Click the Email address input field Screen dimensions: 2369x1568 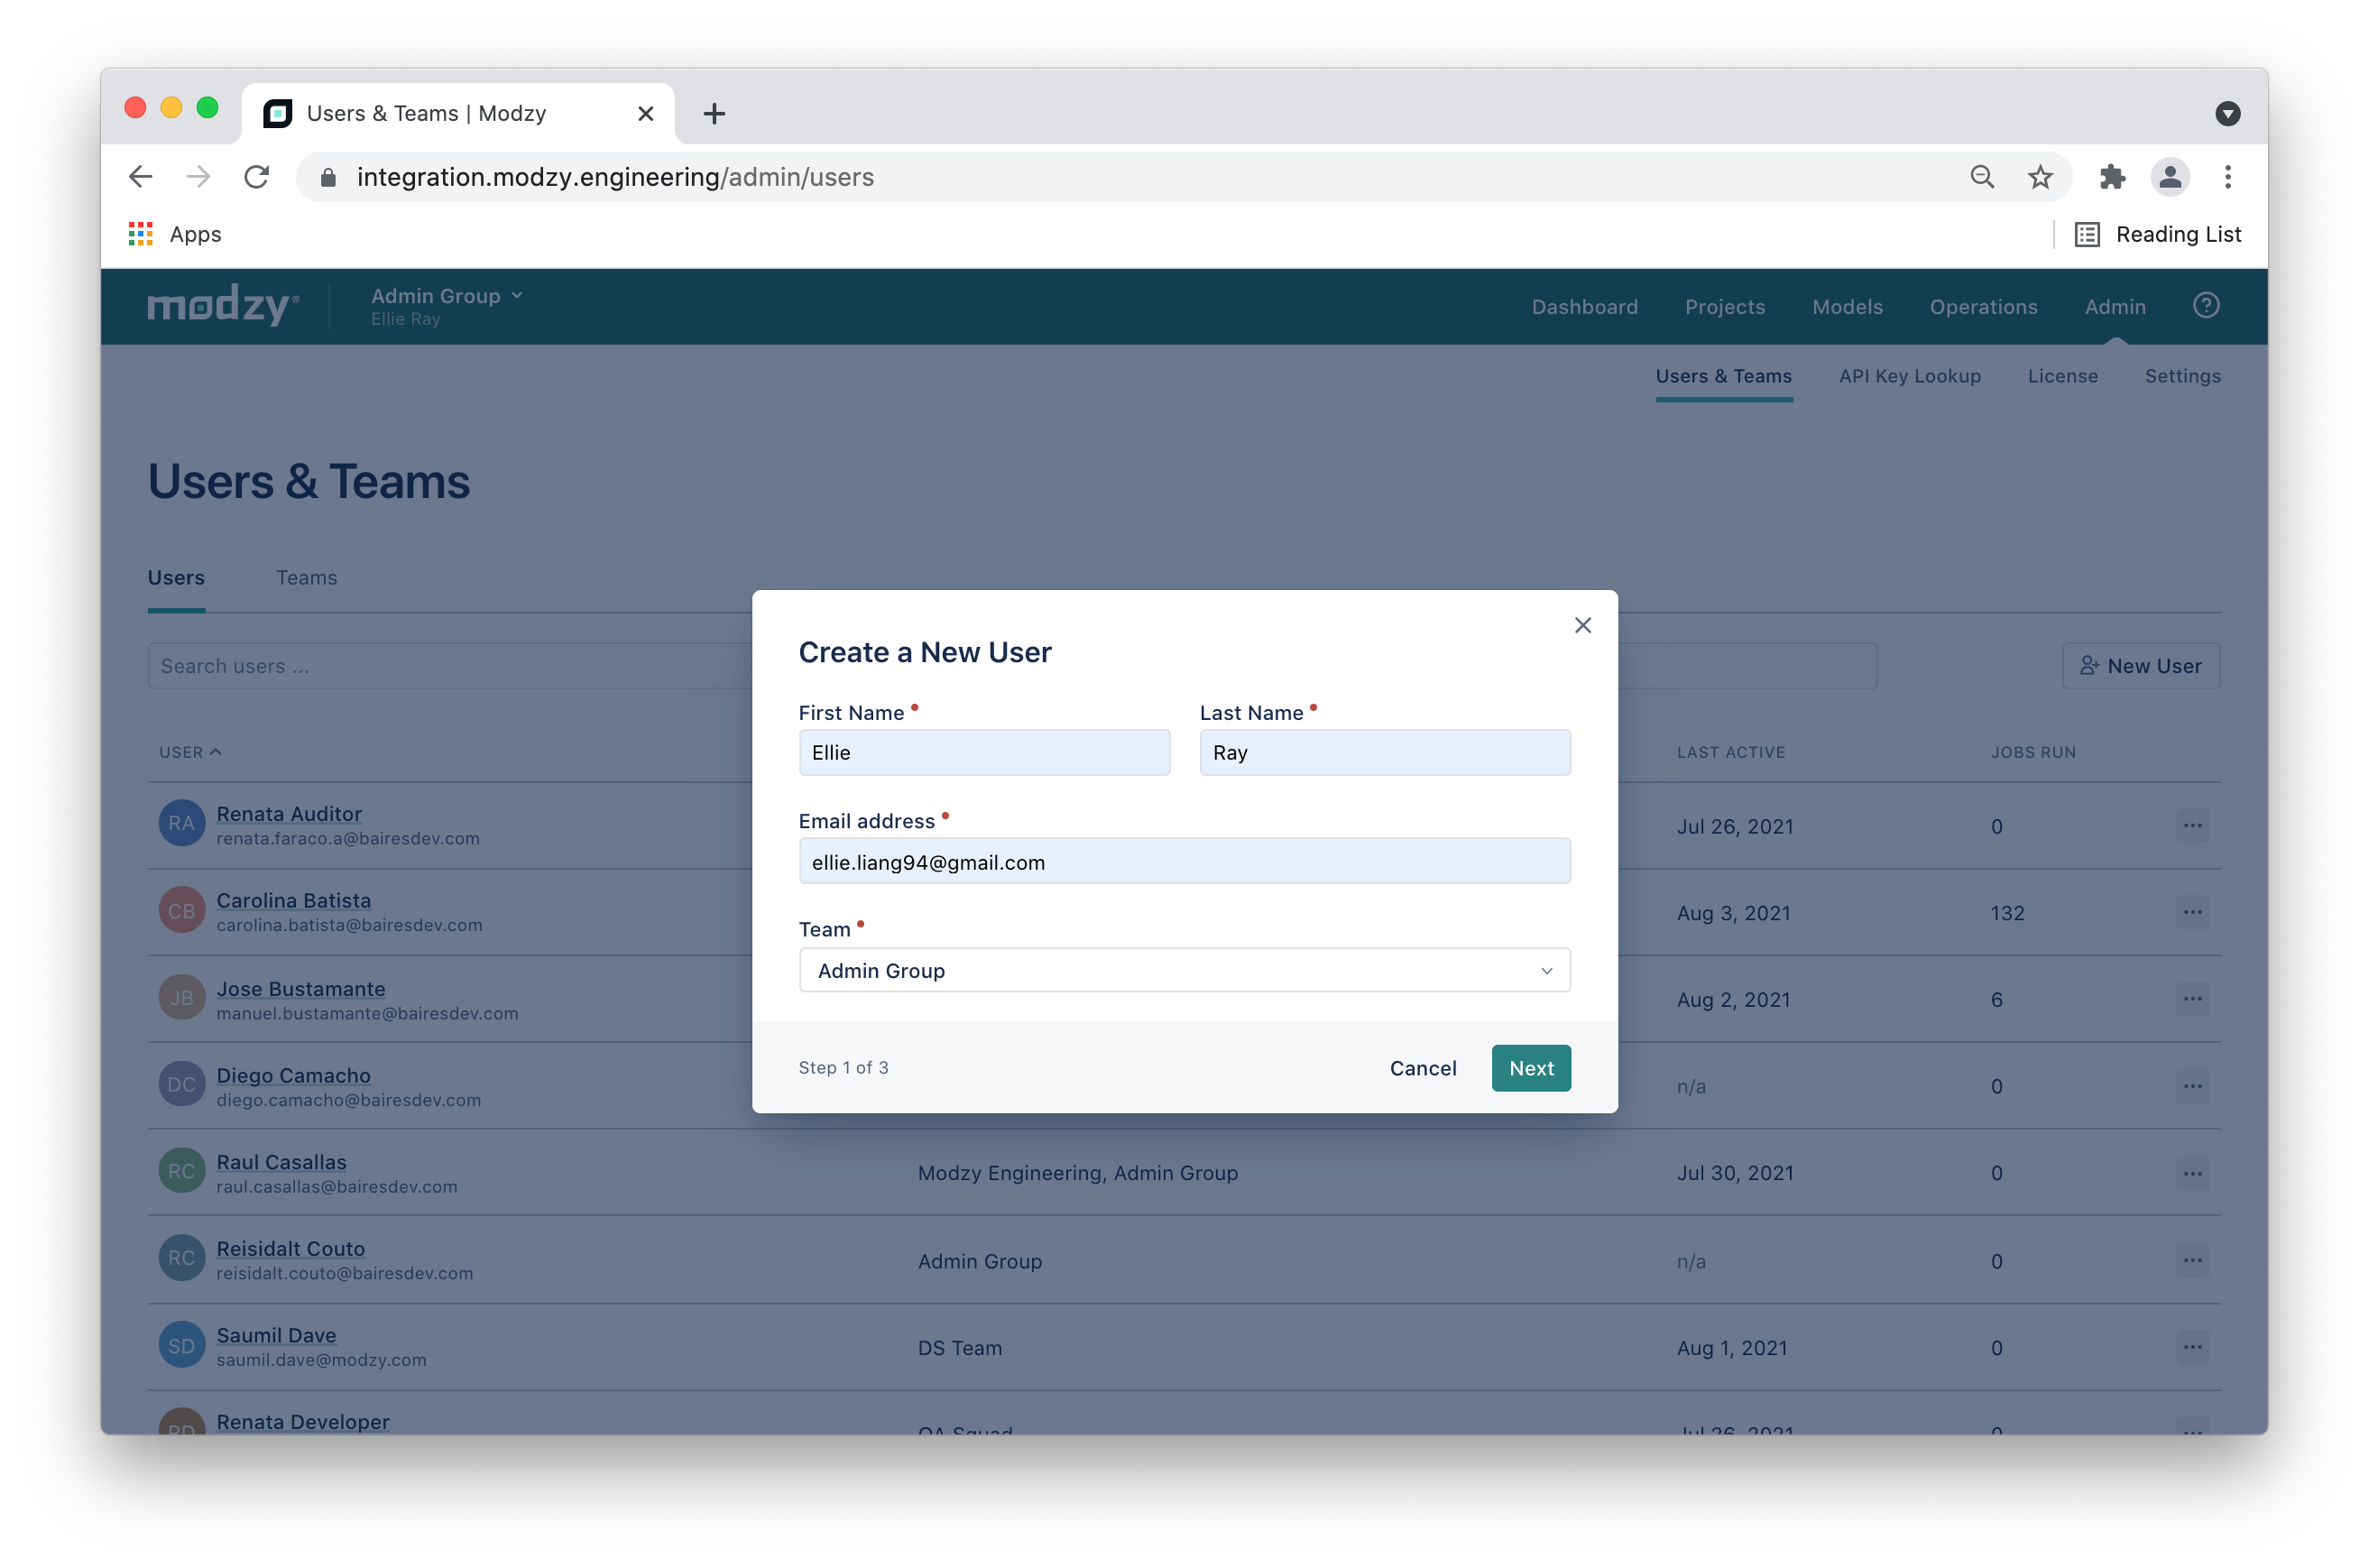[x=1184, y=862]
